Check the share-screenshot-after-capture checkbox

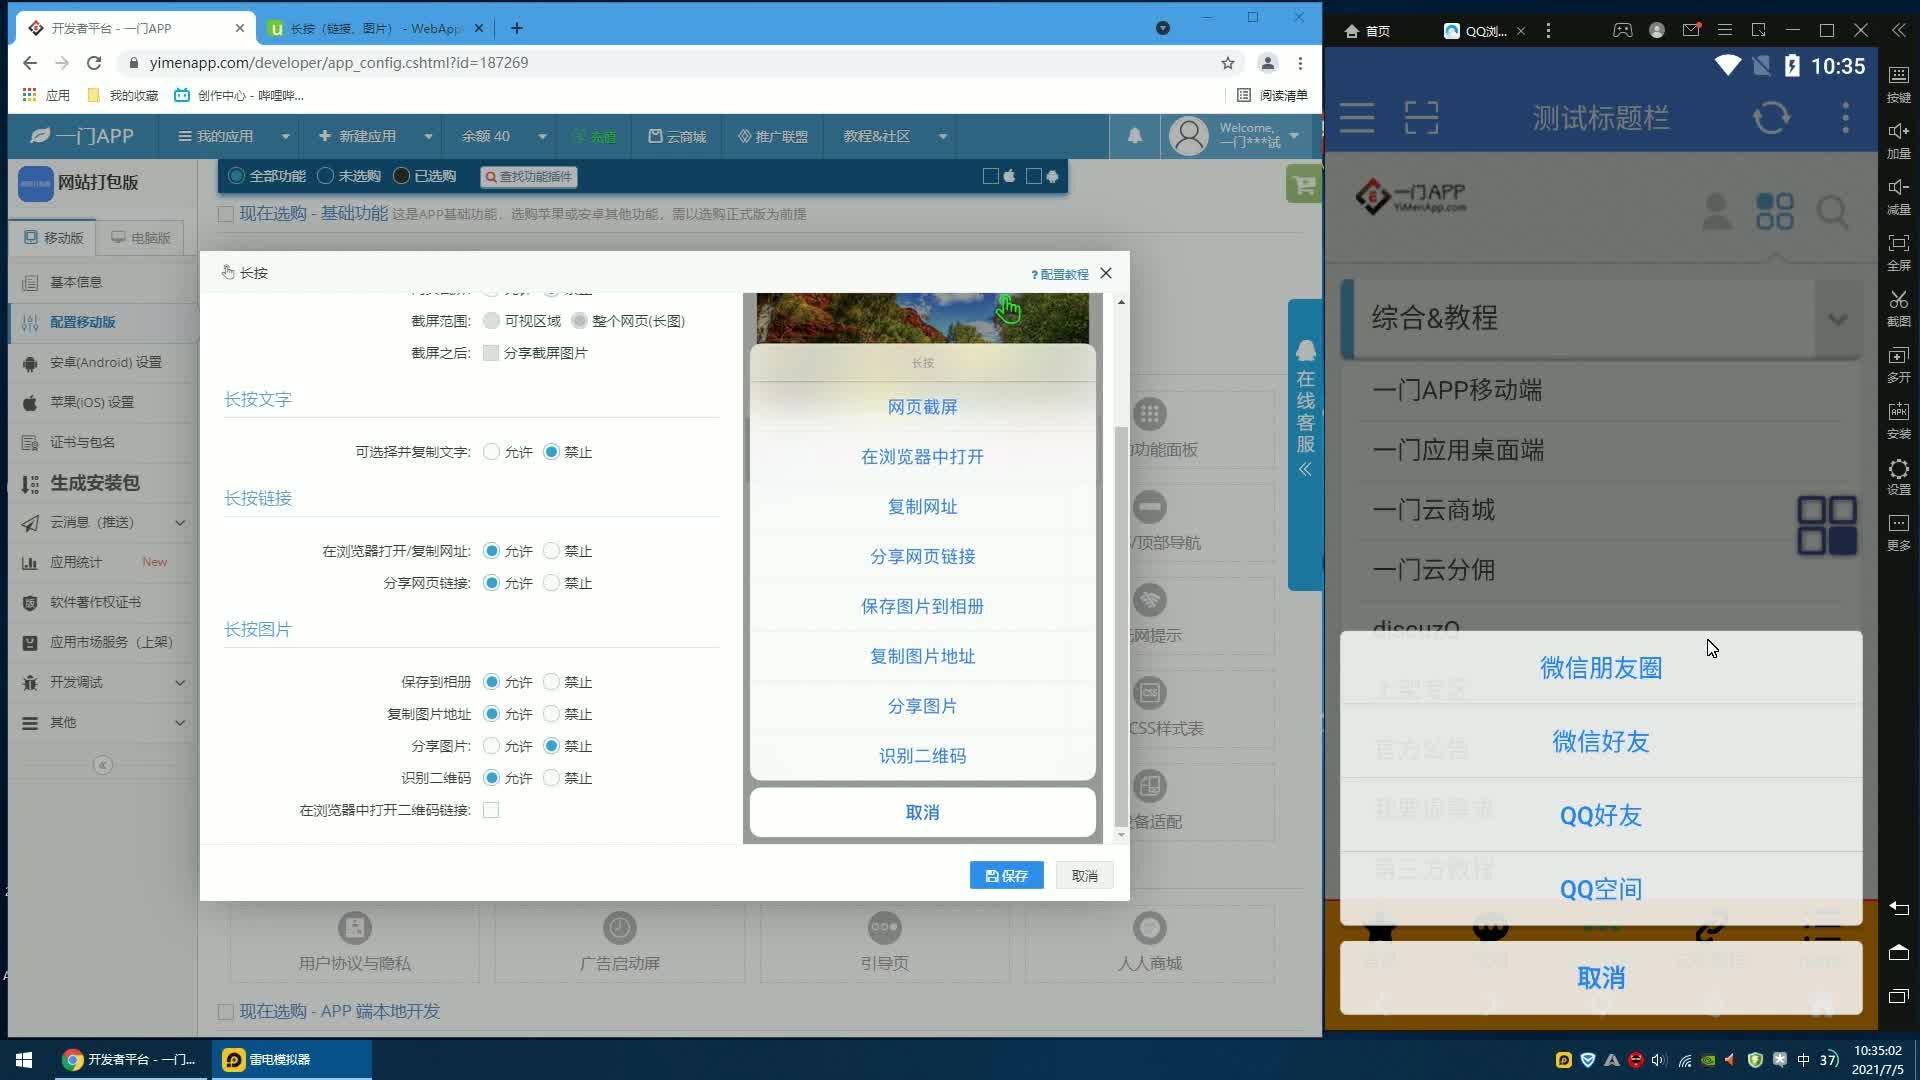pos(491,353)
